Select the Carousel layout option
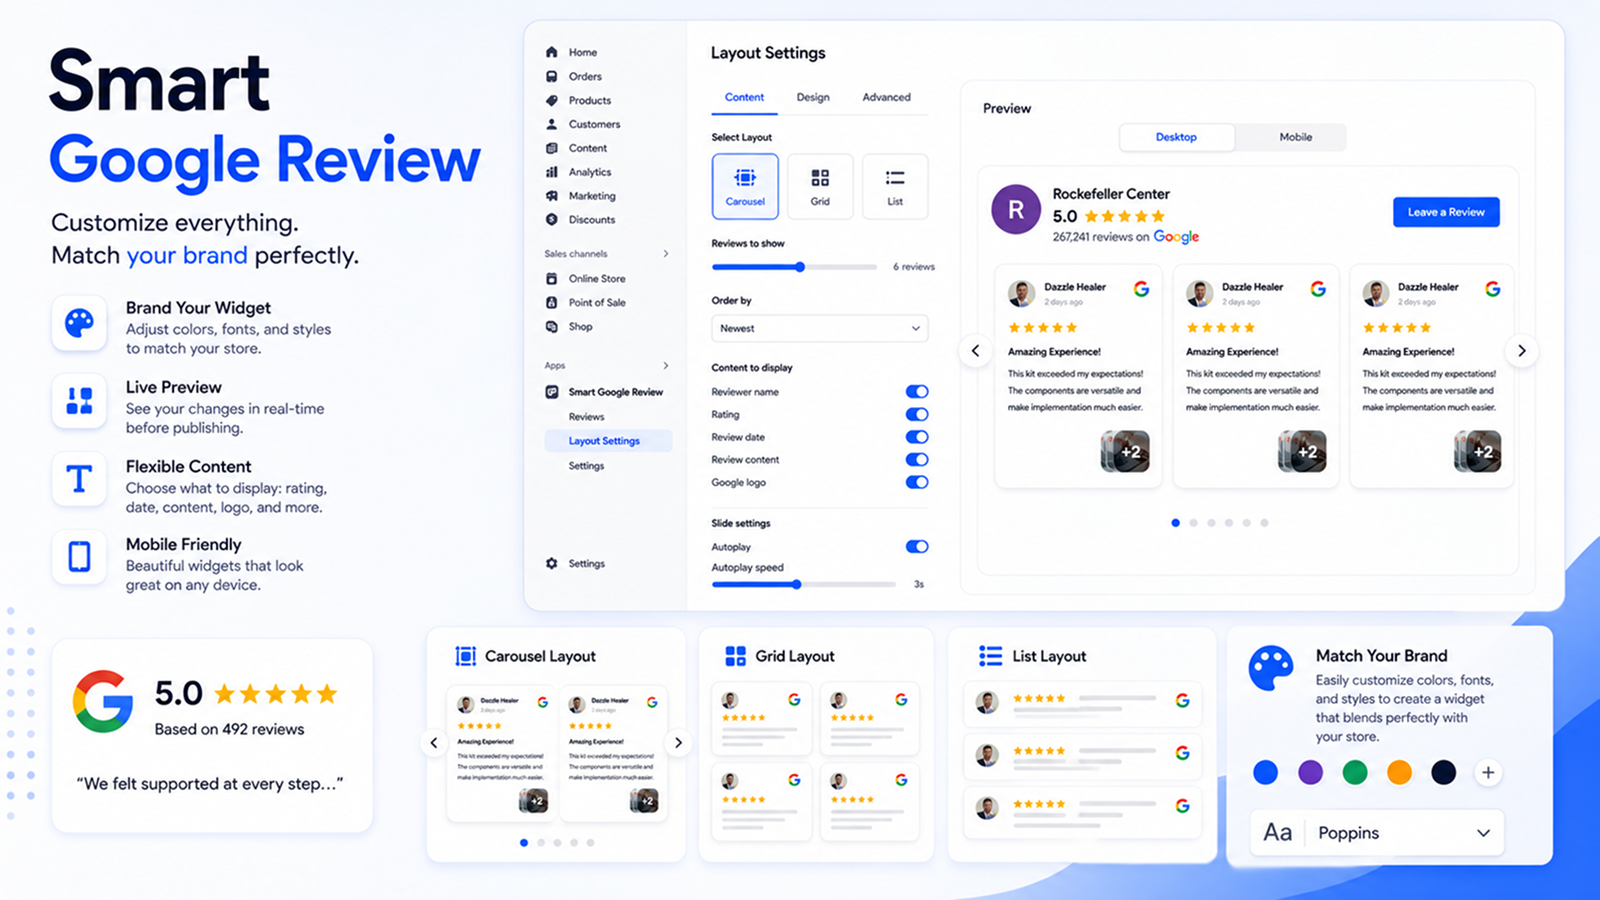The image size is (1600, 900). 745,186
